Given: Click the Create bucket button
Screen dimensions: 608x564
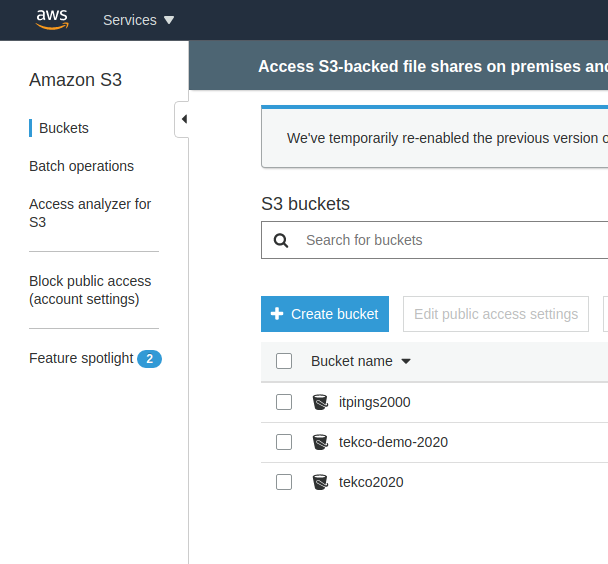Looking at the screenshot, I should pyautogui.click(x=325, y=314).
